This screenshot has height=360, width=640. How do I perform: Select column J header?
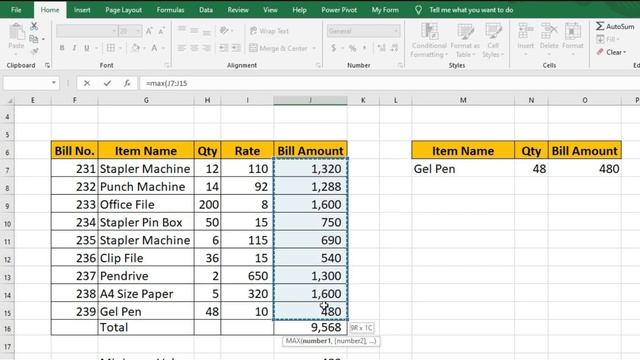[x=310, y=100]
